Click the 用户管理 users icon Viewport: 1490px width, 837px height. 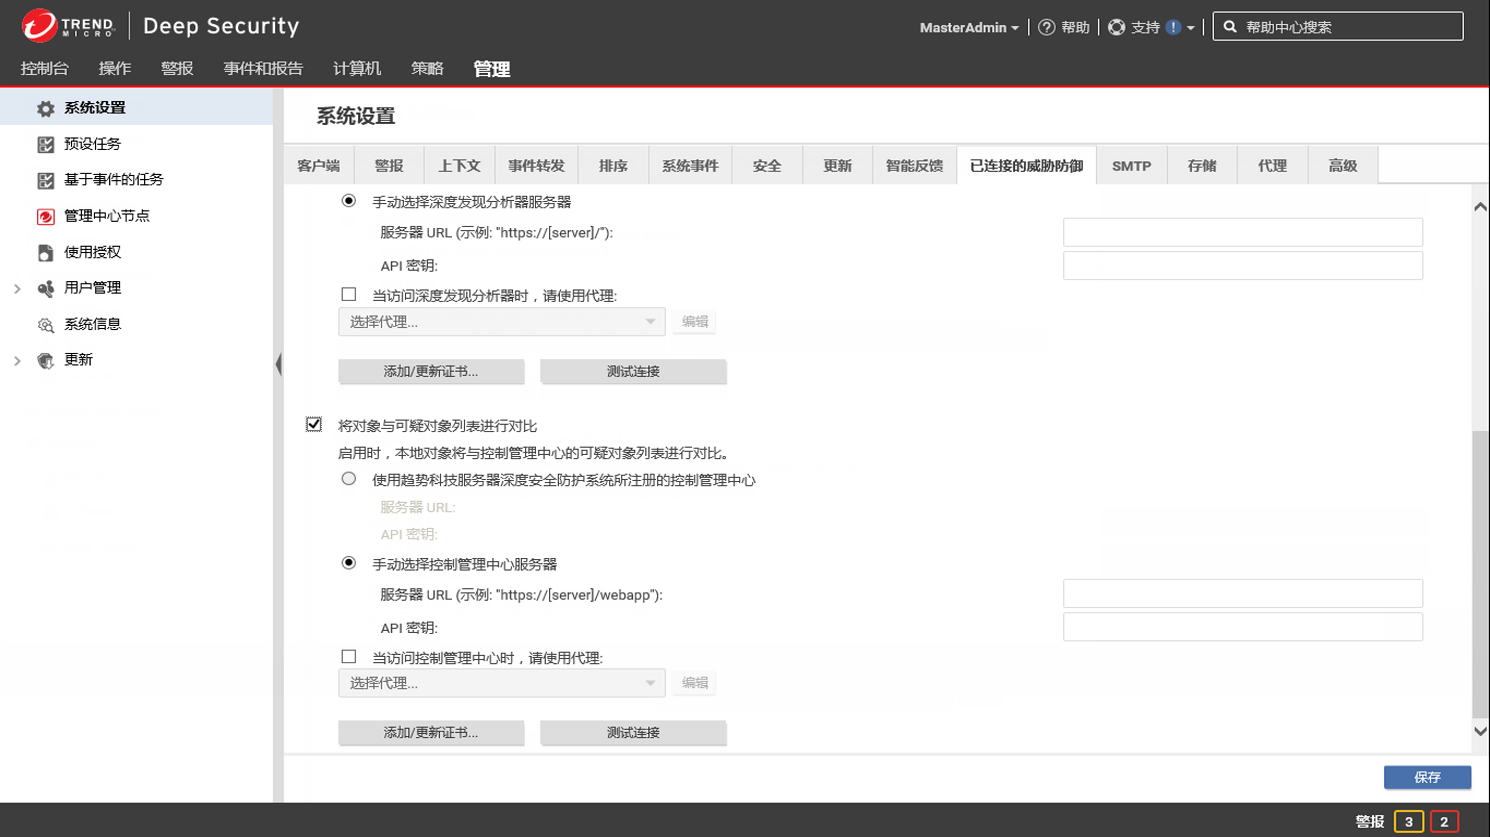[x=45, y=288]
